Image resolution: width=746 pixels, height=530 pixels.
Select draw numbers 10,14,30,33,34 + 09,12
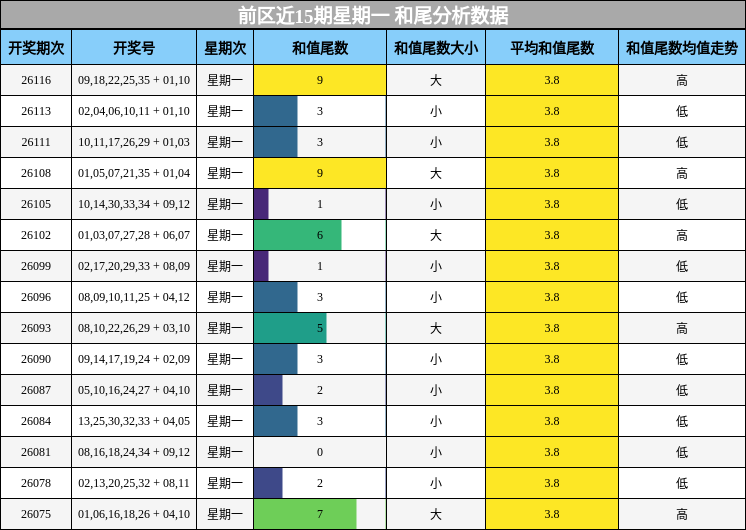click(134, 204)
